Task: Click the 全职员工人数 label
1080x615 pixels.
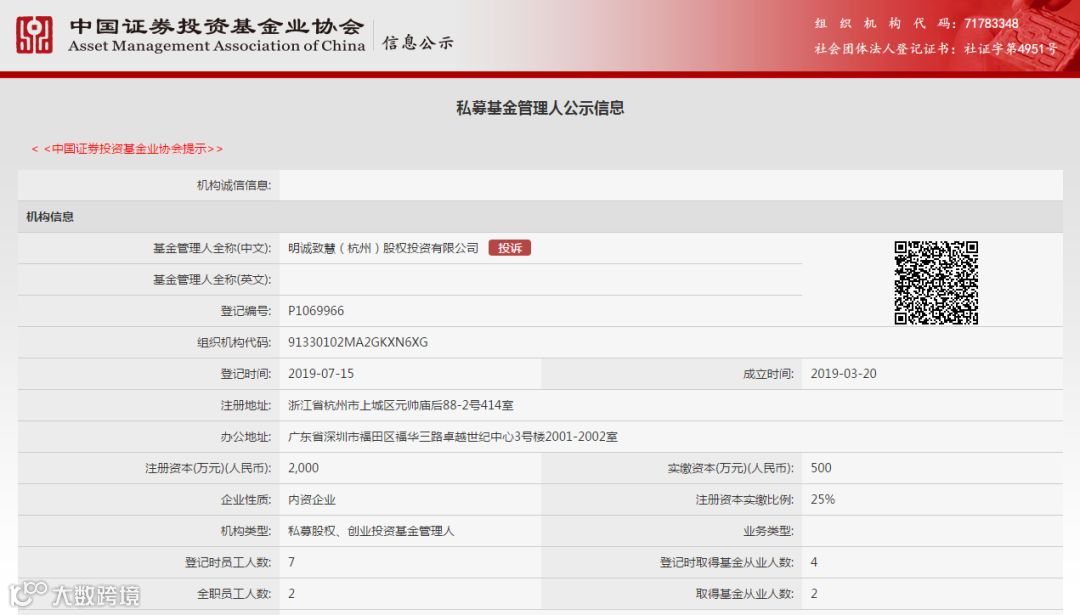Action: (233, 594)
